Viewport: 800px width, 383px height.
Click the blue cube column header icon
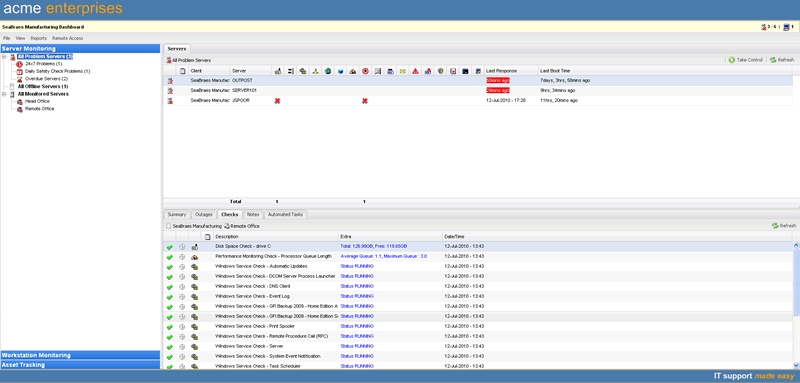click(340, 71)
